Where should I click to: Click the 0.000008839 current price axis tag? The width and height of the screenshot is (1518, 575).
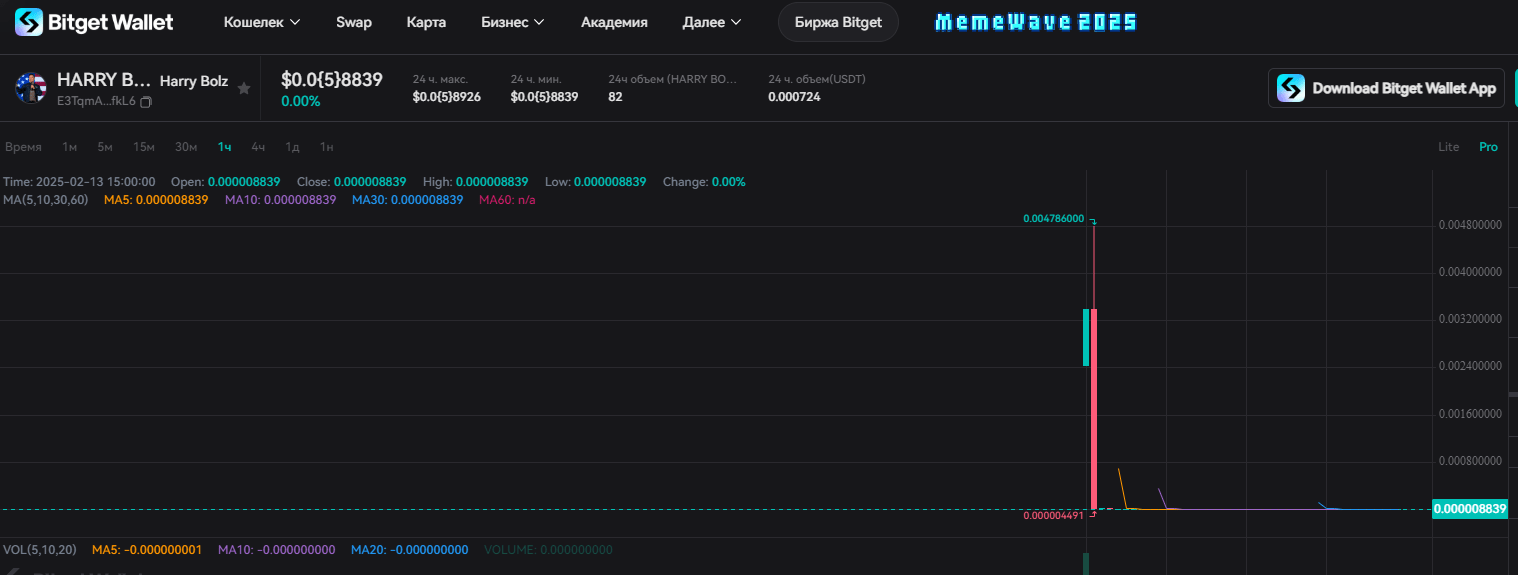[x=1470, y=509]
